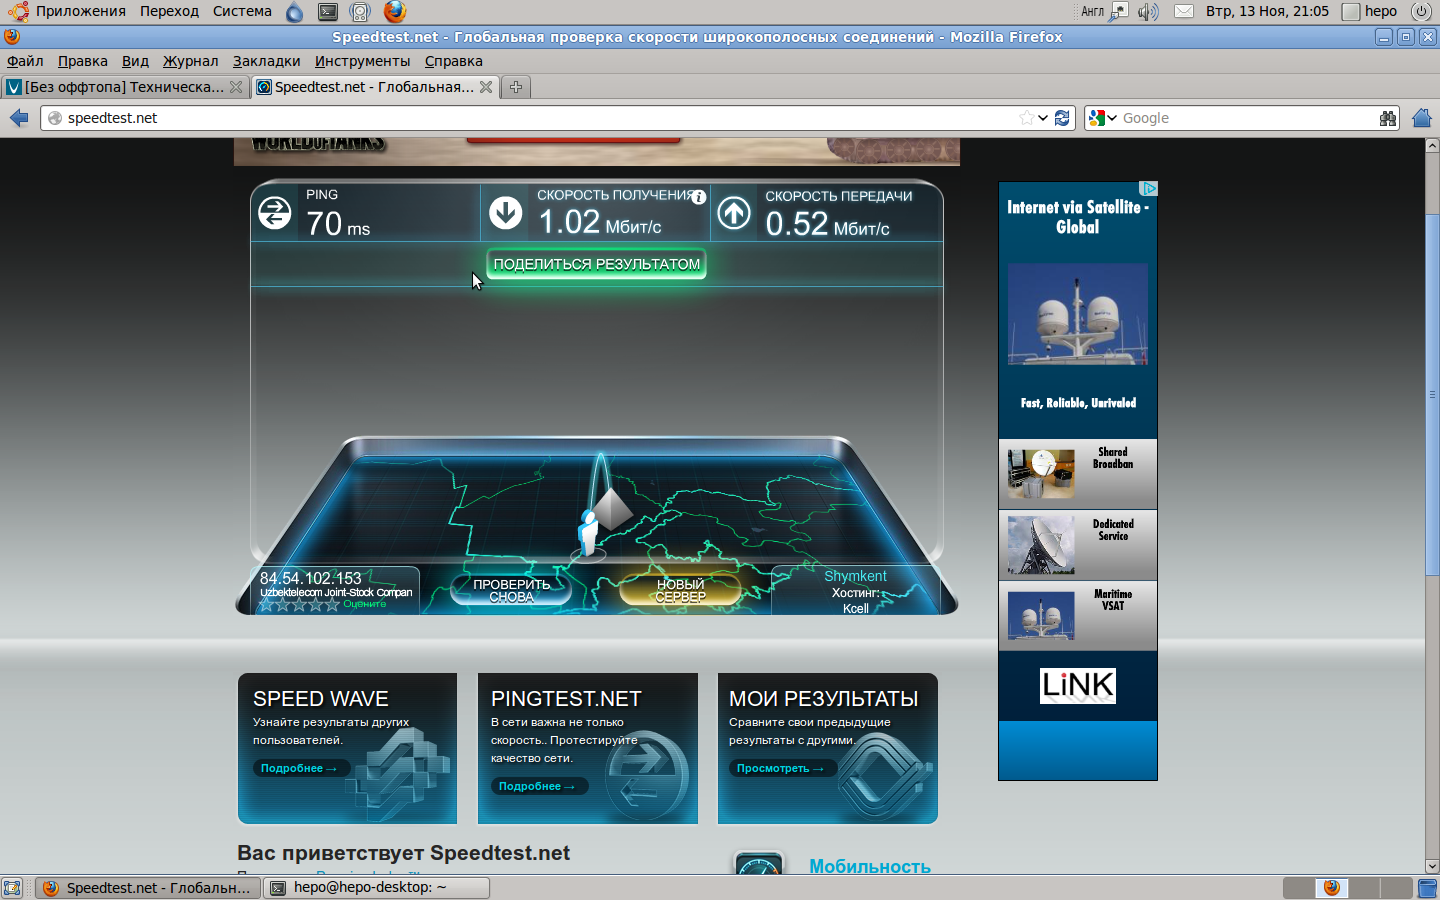Open the Закладки menu
The height and width of the screenshot is (900, 1440).
(267, 61)
